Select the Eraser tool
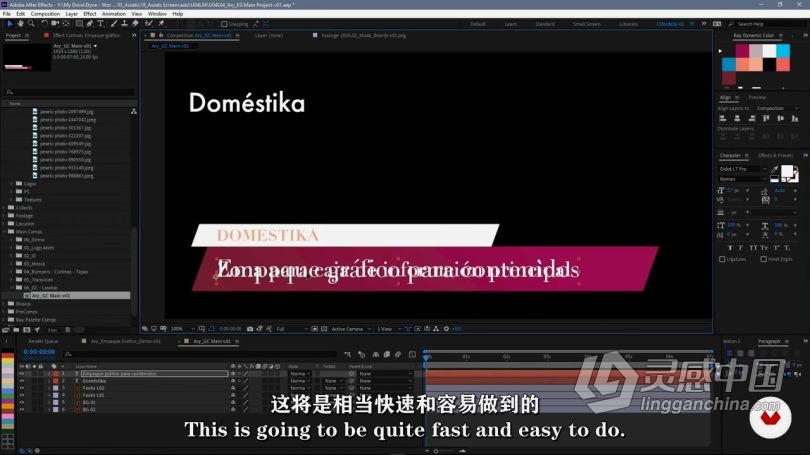The height and width of the screenshot is (455, 810). [x=135, y=24]
